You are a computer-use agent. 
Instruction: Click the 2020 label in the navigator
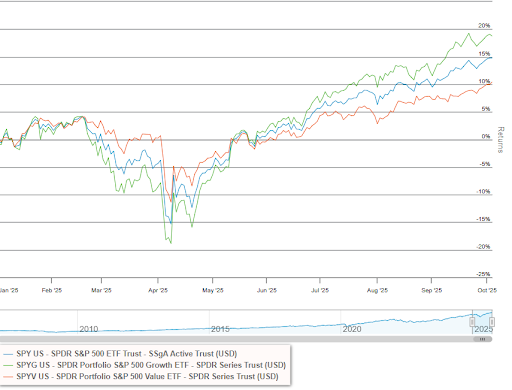coord(352,329)
